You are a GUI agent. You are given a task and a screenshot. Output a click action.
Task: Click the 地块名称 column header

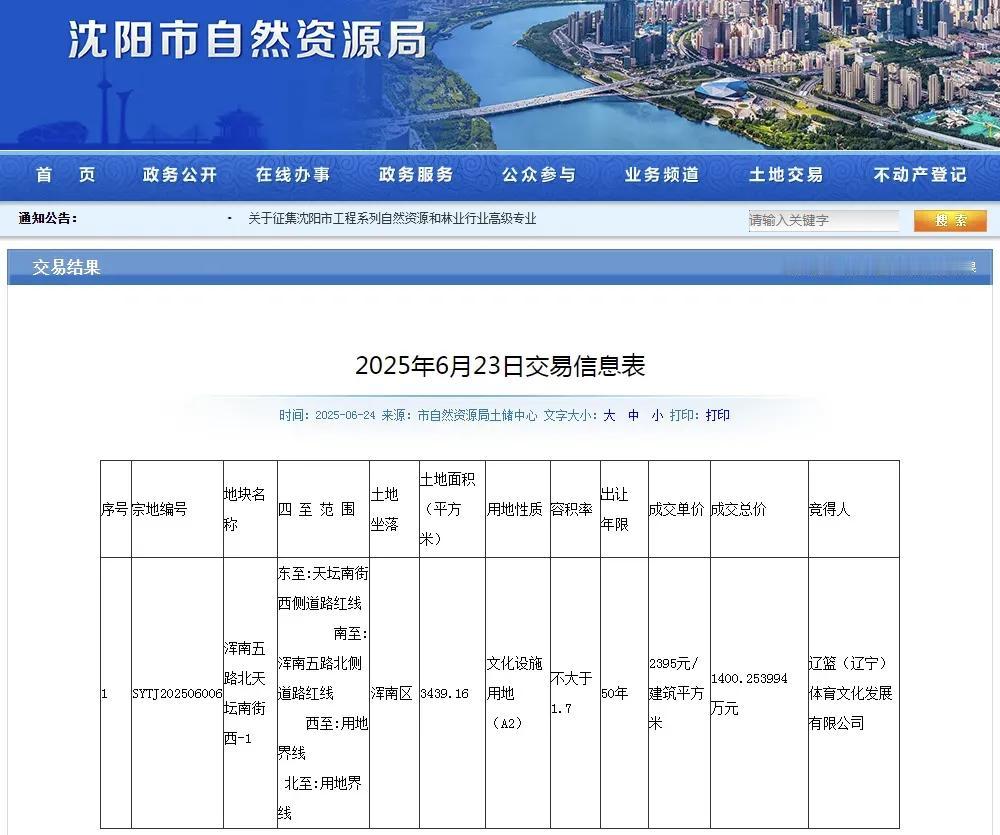(250, 509)
